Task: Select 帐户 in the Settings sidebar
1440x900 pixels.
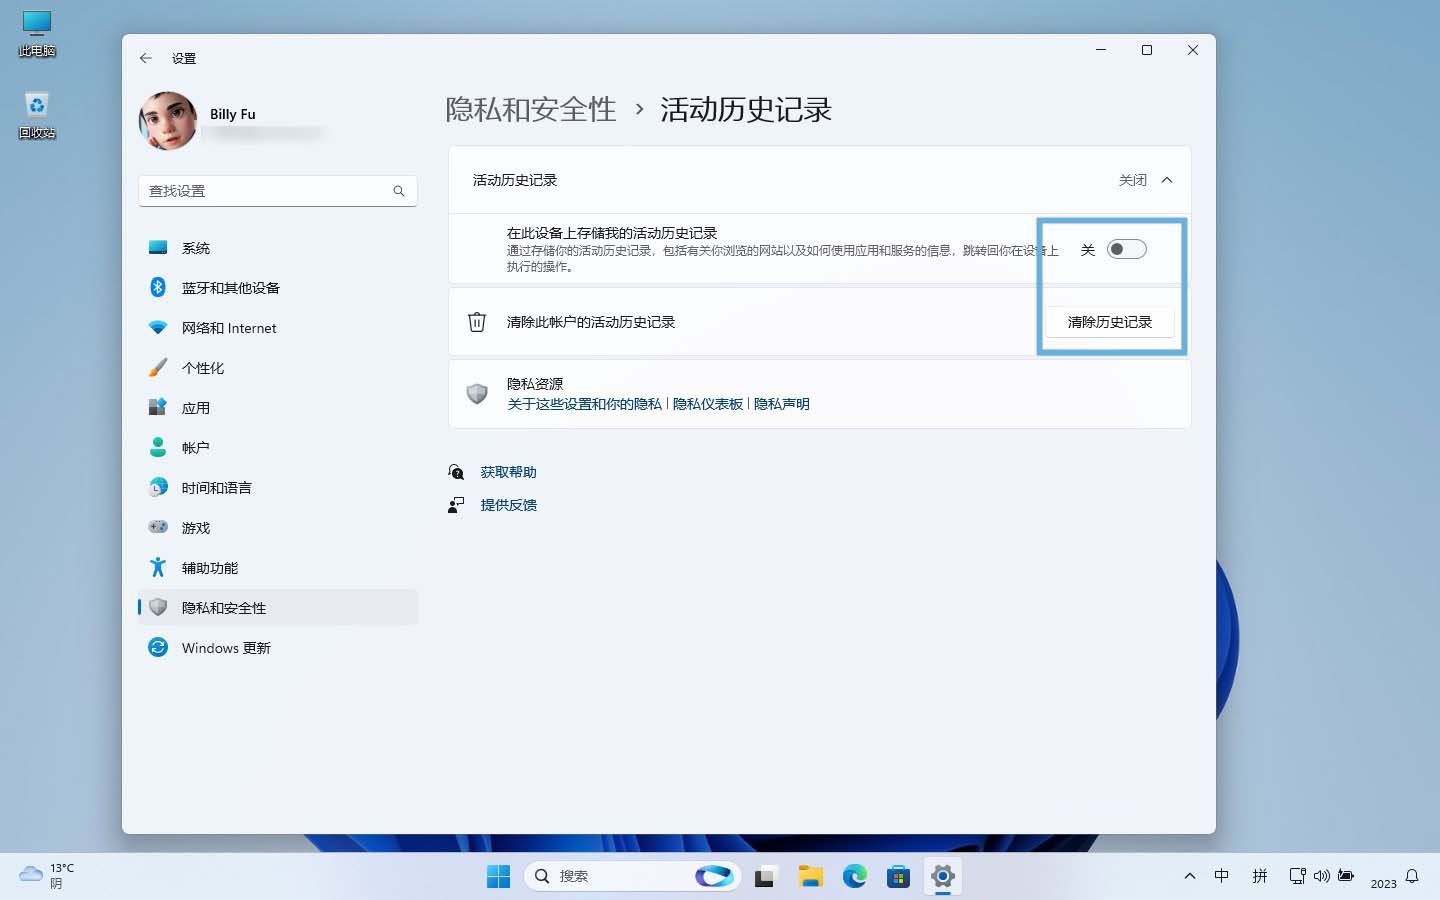Action: click(158, 447)
